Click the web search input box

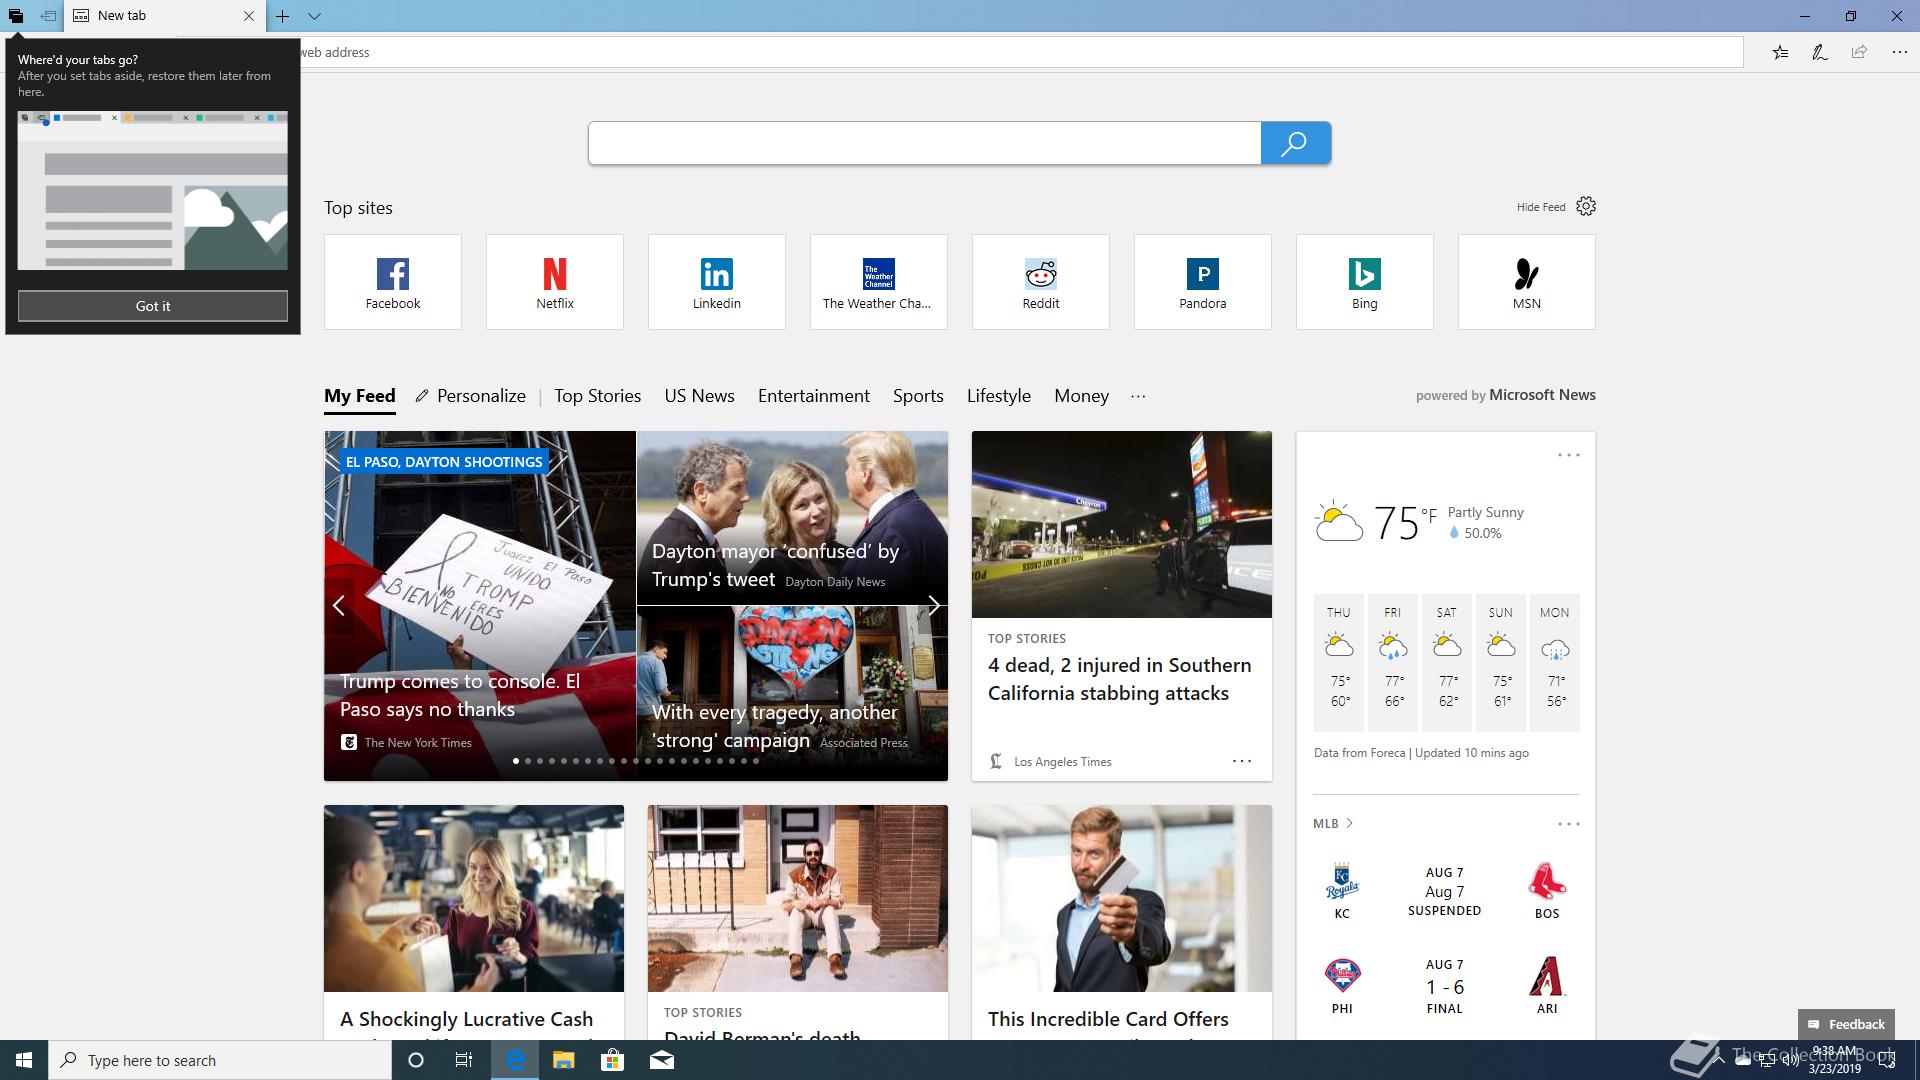pyautogui.click(x=925, y=143)
